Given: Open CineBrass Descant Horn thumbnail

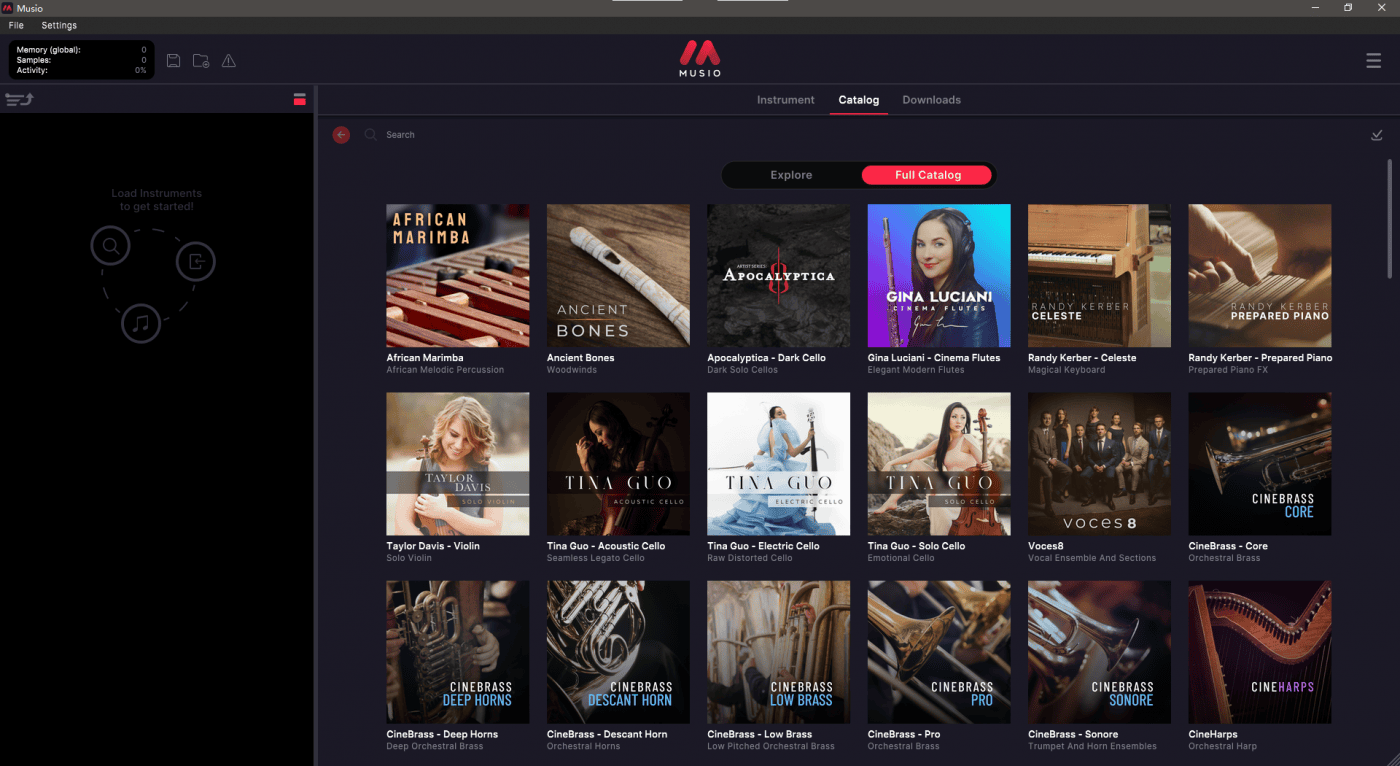Looking at the screenshot, I should pyautogui.click(x=618, y=652).
